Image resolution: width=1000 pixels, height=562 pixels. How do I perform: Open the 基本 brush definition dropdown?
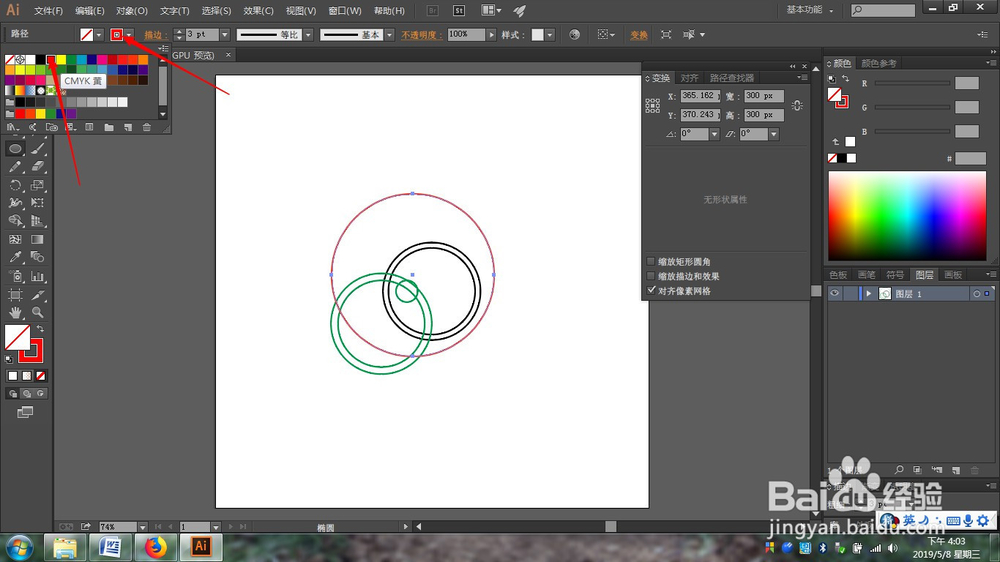[389, 35]
